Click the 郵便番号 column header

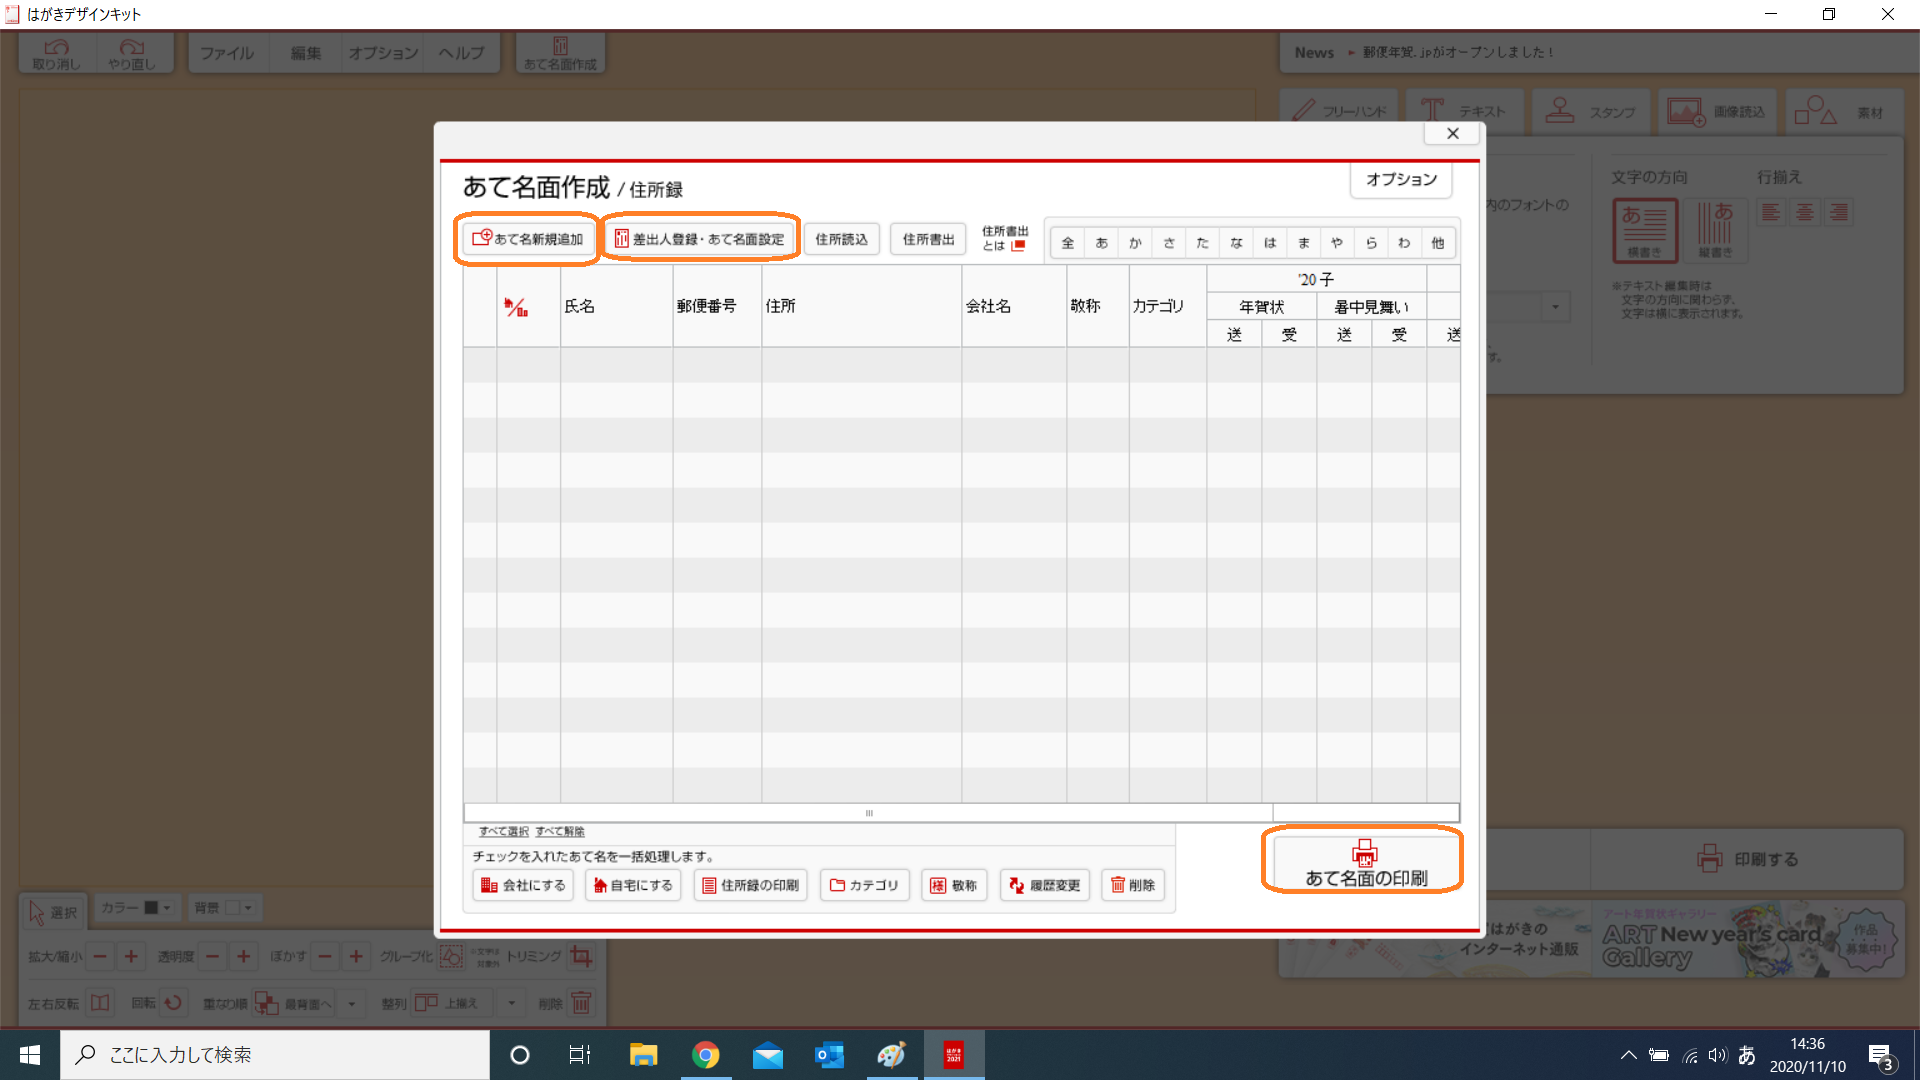click(717, 307)
